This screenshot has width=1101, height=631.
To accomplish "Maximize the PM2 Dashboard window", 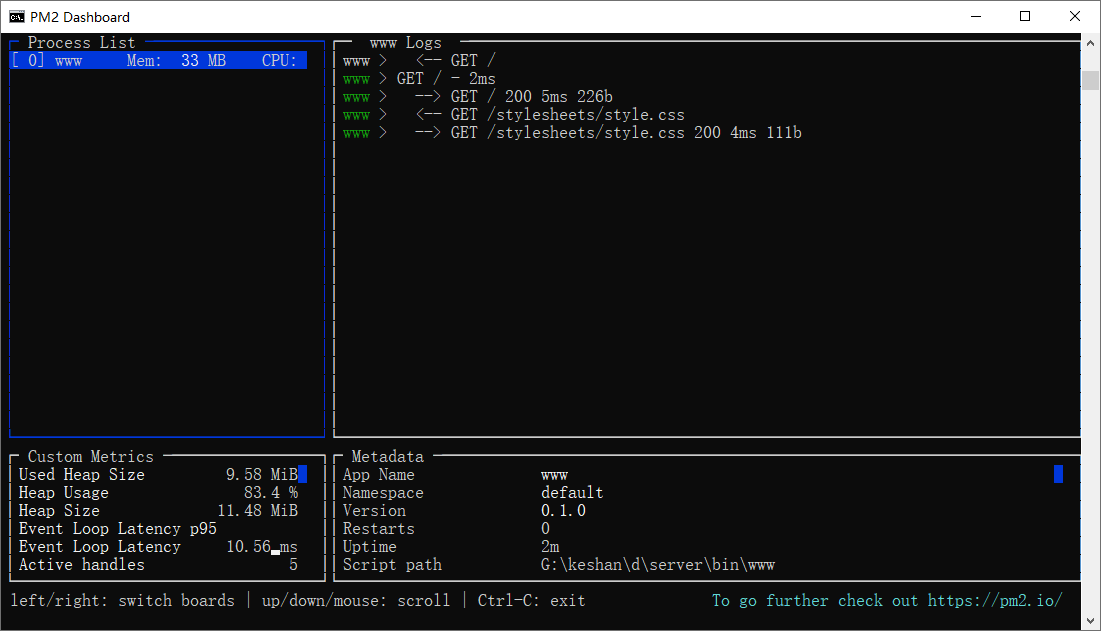I will coord(1025,16).
